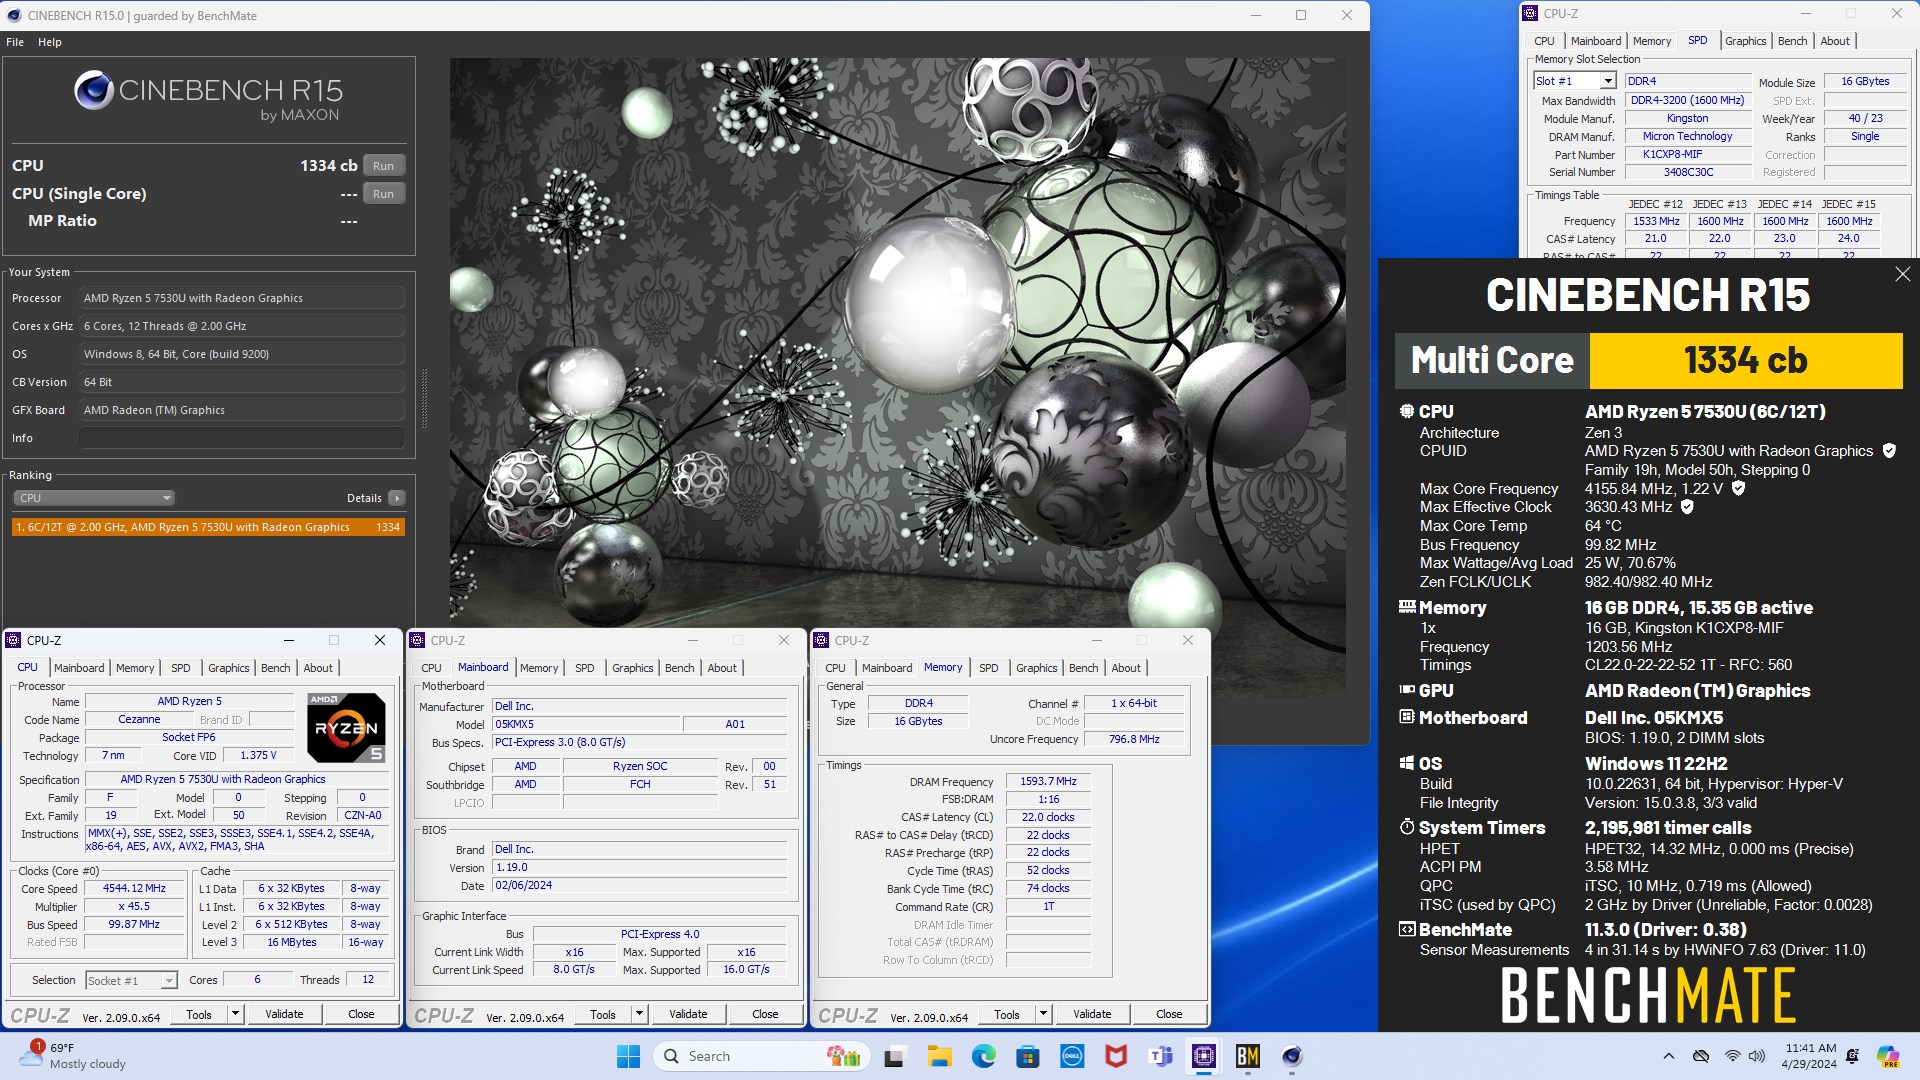Open the weather widget showing 69°F
Image resolution: width=1920 pixels, height=1080 pixels.
74,1056
